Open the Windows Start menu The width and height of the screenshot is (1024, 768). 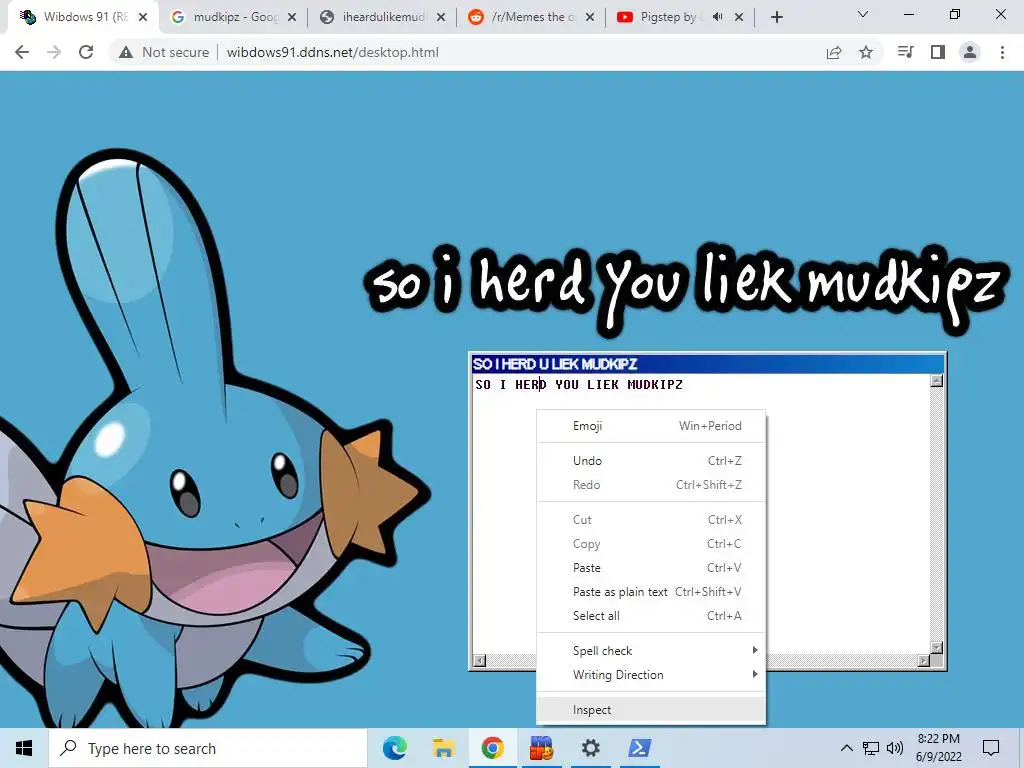[x=24, y=748]
